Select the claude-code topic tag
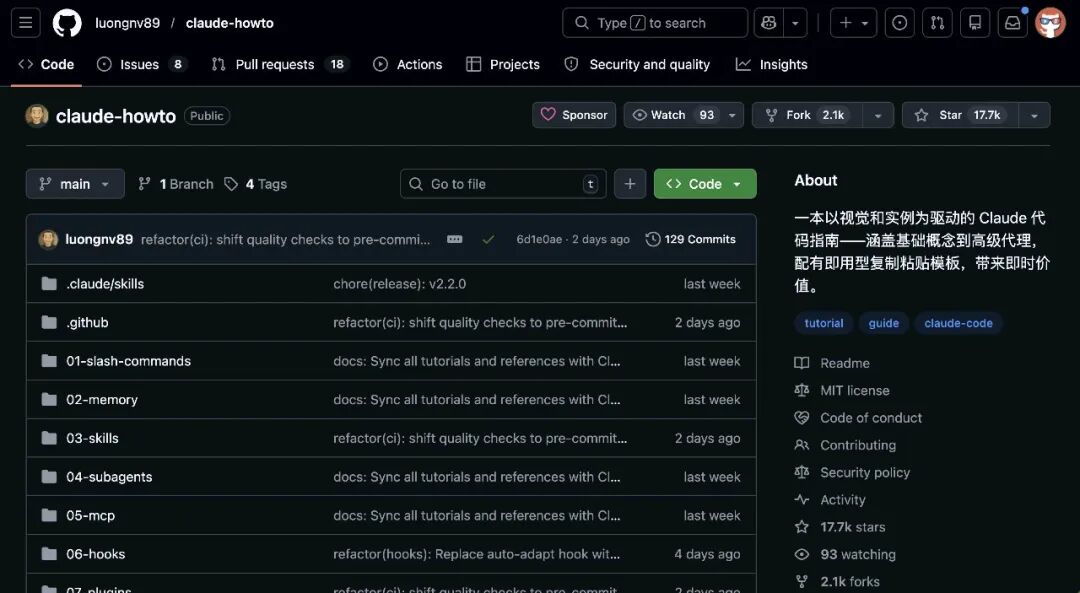This screenshot has width=1080, height=593. tap(958, 323)
